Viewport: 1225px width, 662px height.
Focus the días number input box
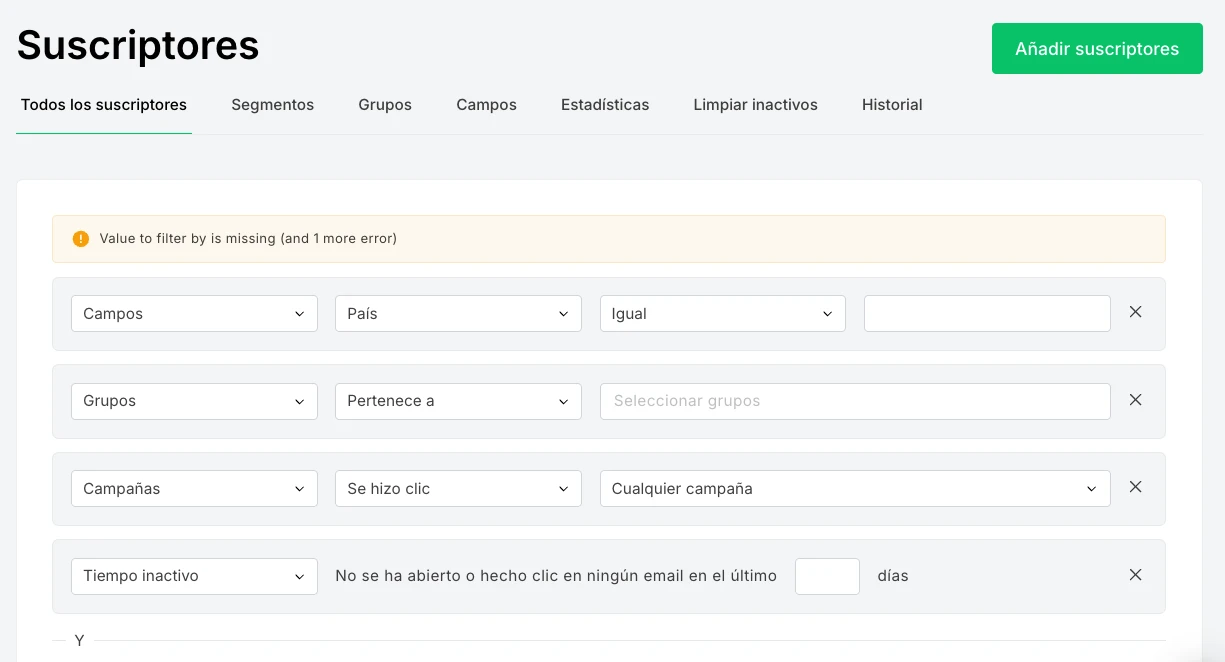pyautogui.click(x=827, y=576)
